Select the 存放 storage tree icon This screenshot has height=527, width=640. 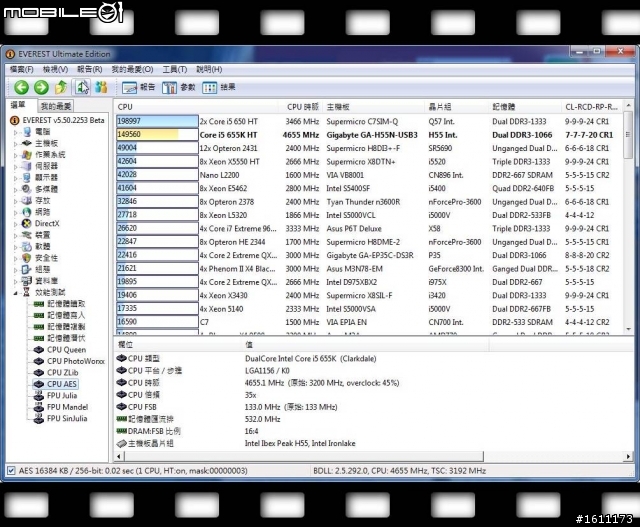pyautogui.click(x=27, y=200)
